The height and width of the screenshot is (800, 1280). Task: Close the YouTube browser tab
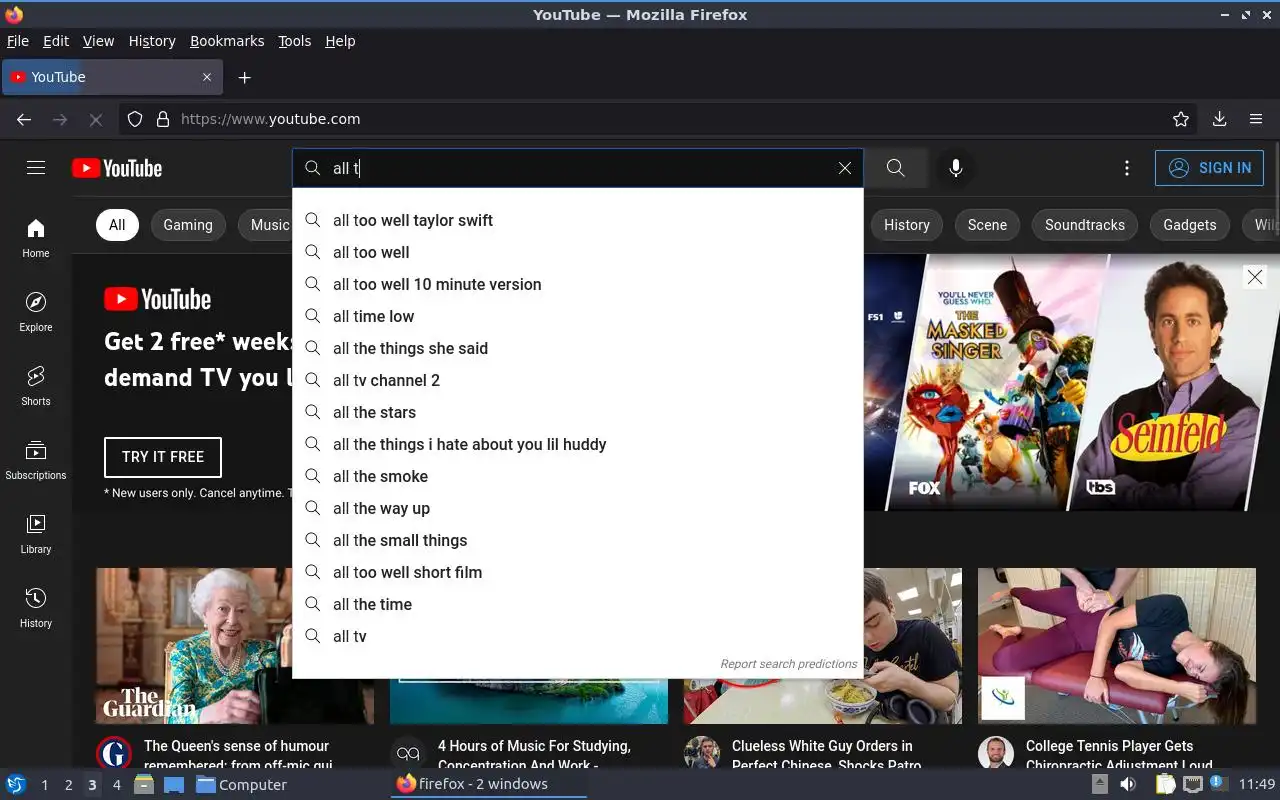point(207,77)
